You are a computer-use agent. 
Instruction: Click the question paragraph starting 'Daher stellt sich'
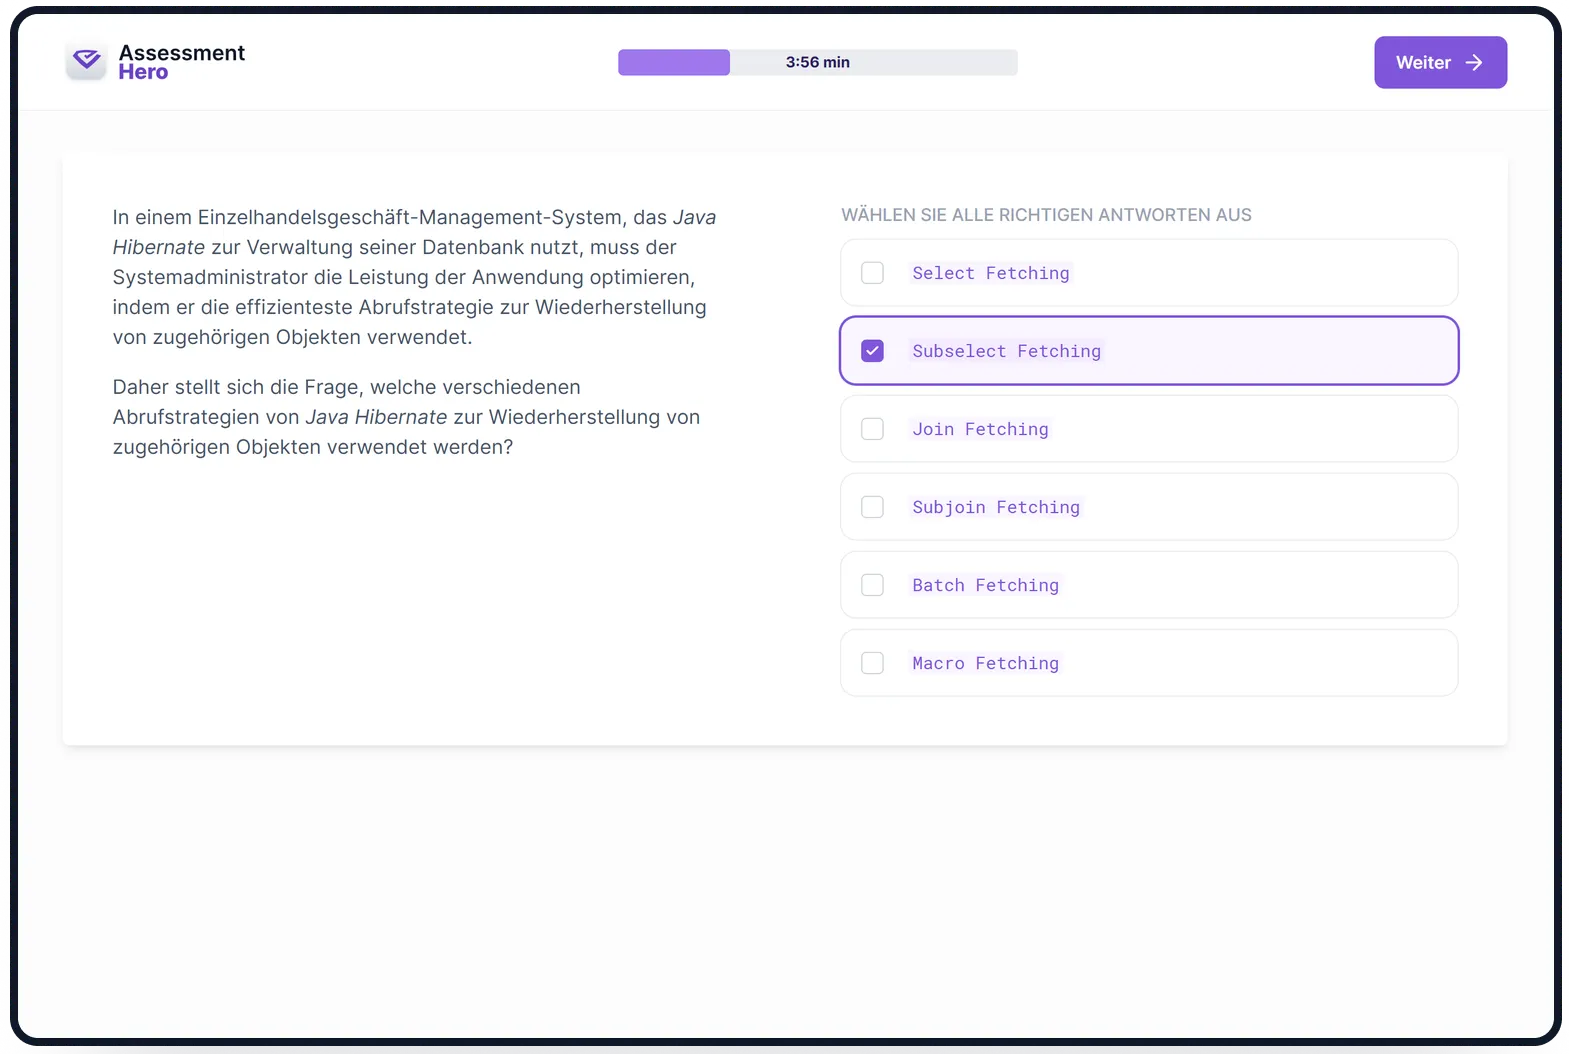coord(406,417)
